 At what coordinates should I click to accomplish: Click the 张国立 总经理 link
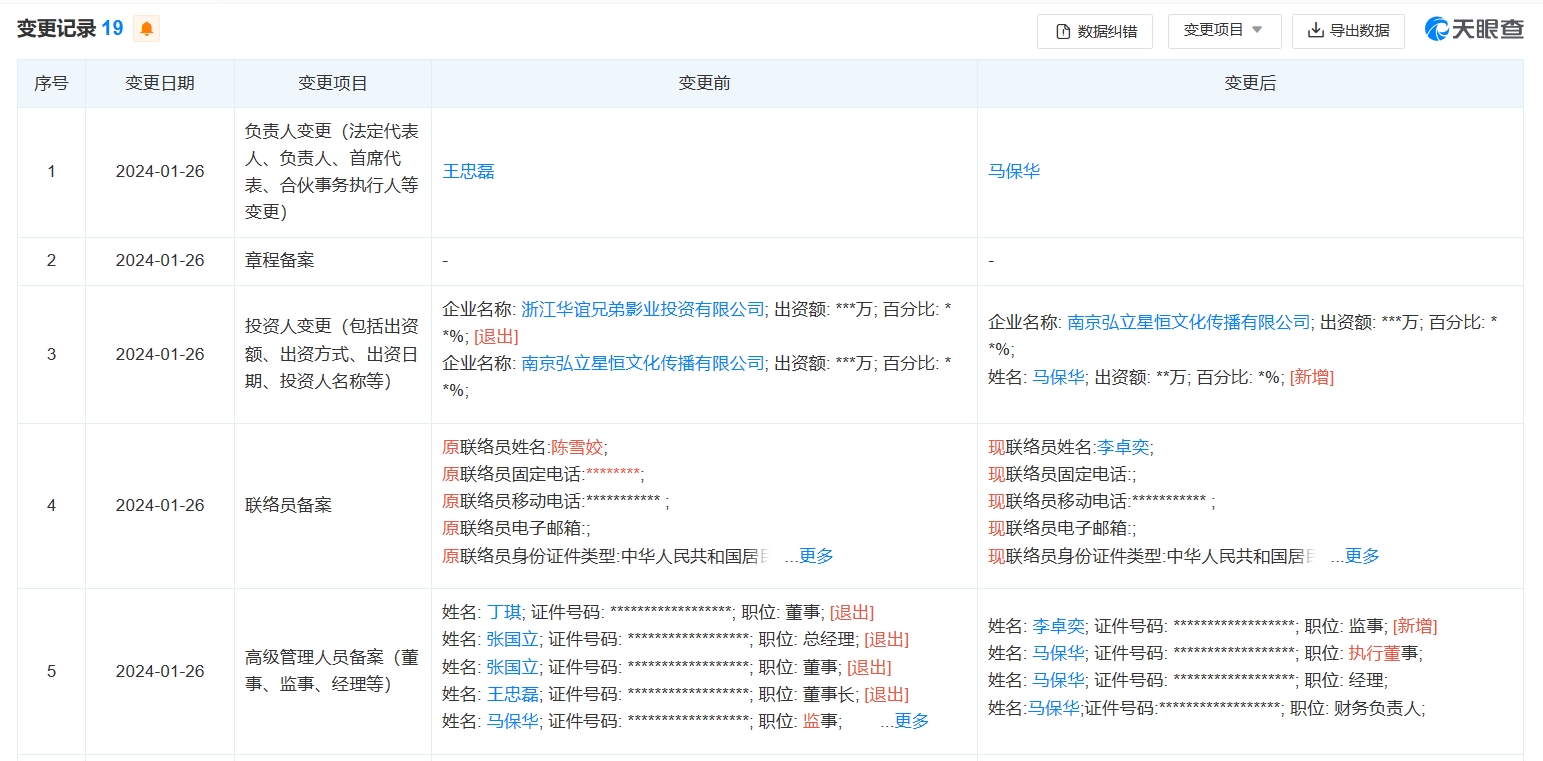[x=511, y=639]
